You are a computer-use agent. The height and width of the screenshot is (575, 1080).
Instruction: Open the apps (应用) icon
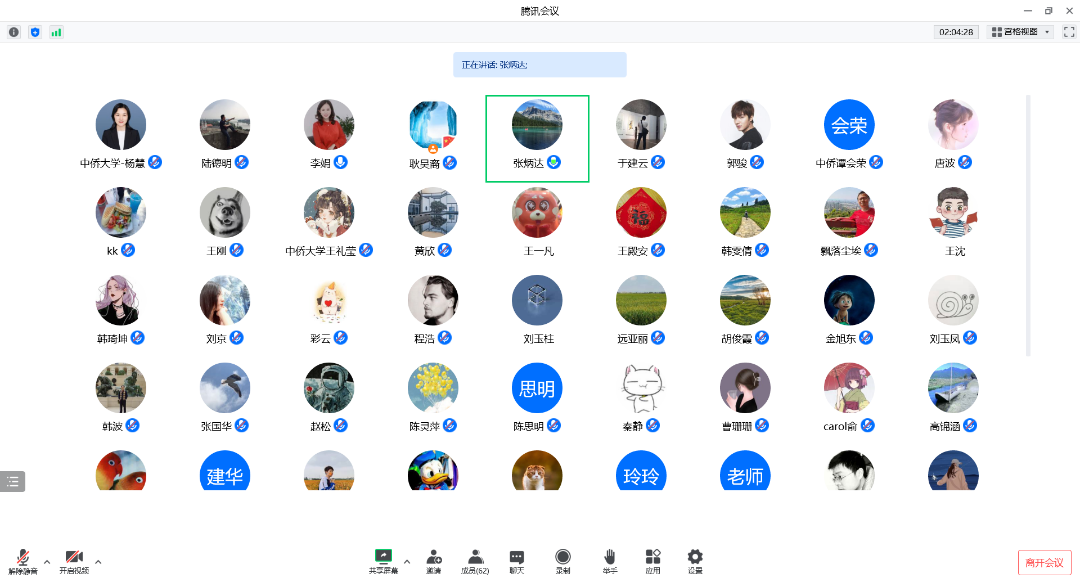pos(652,559)
